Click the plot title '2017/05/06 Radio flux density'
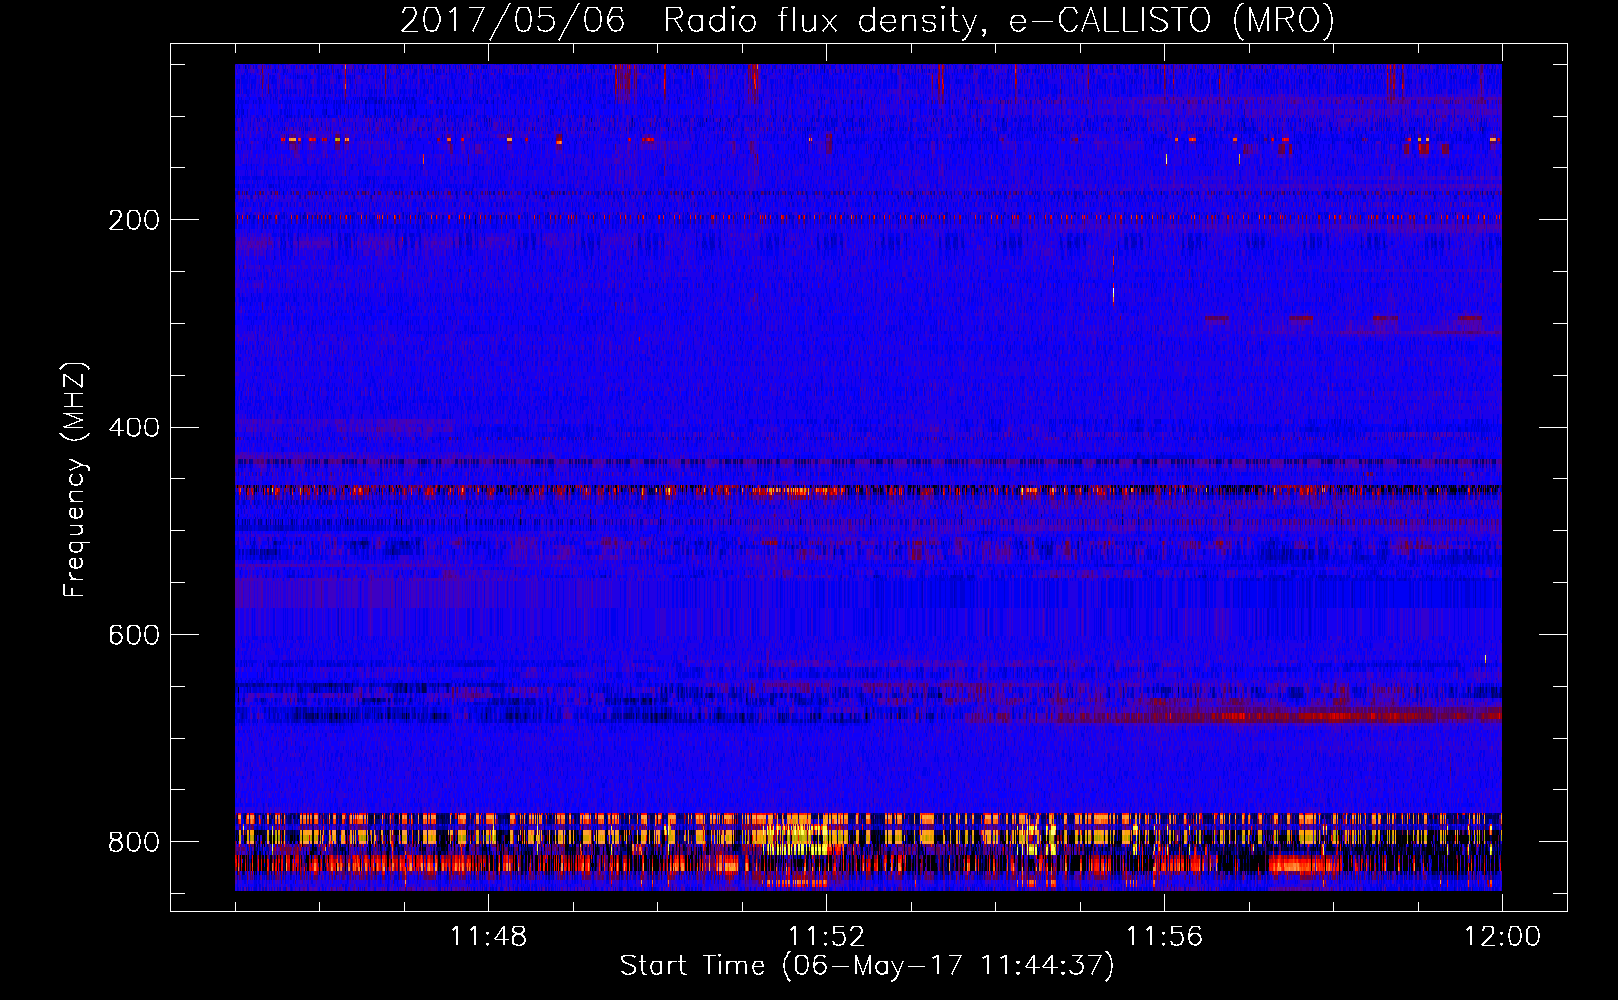 click(867, 20)
